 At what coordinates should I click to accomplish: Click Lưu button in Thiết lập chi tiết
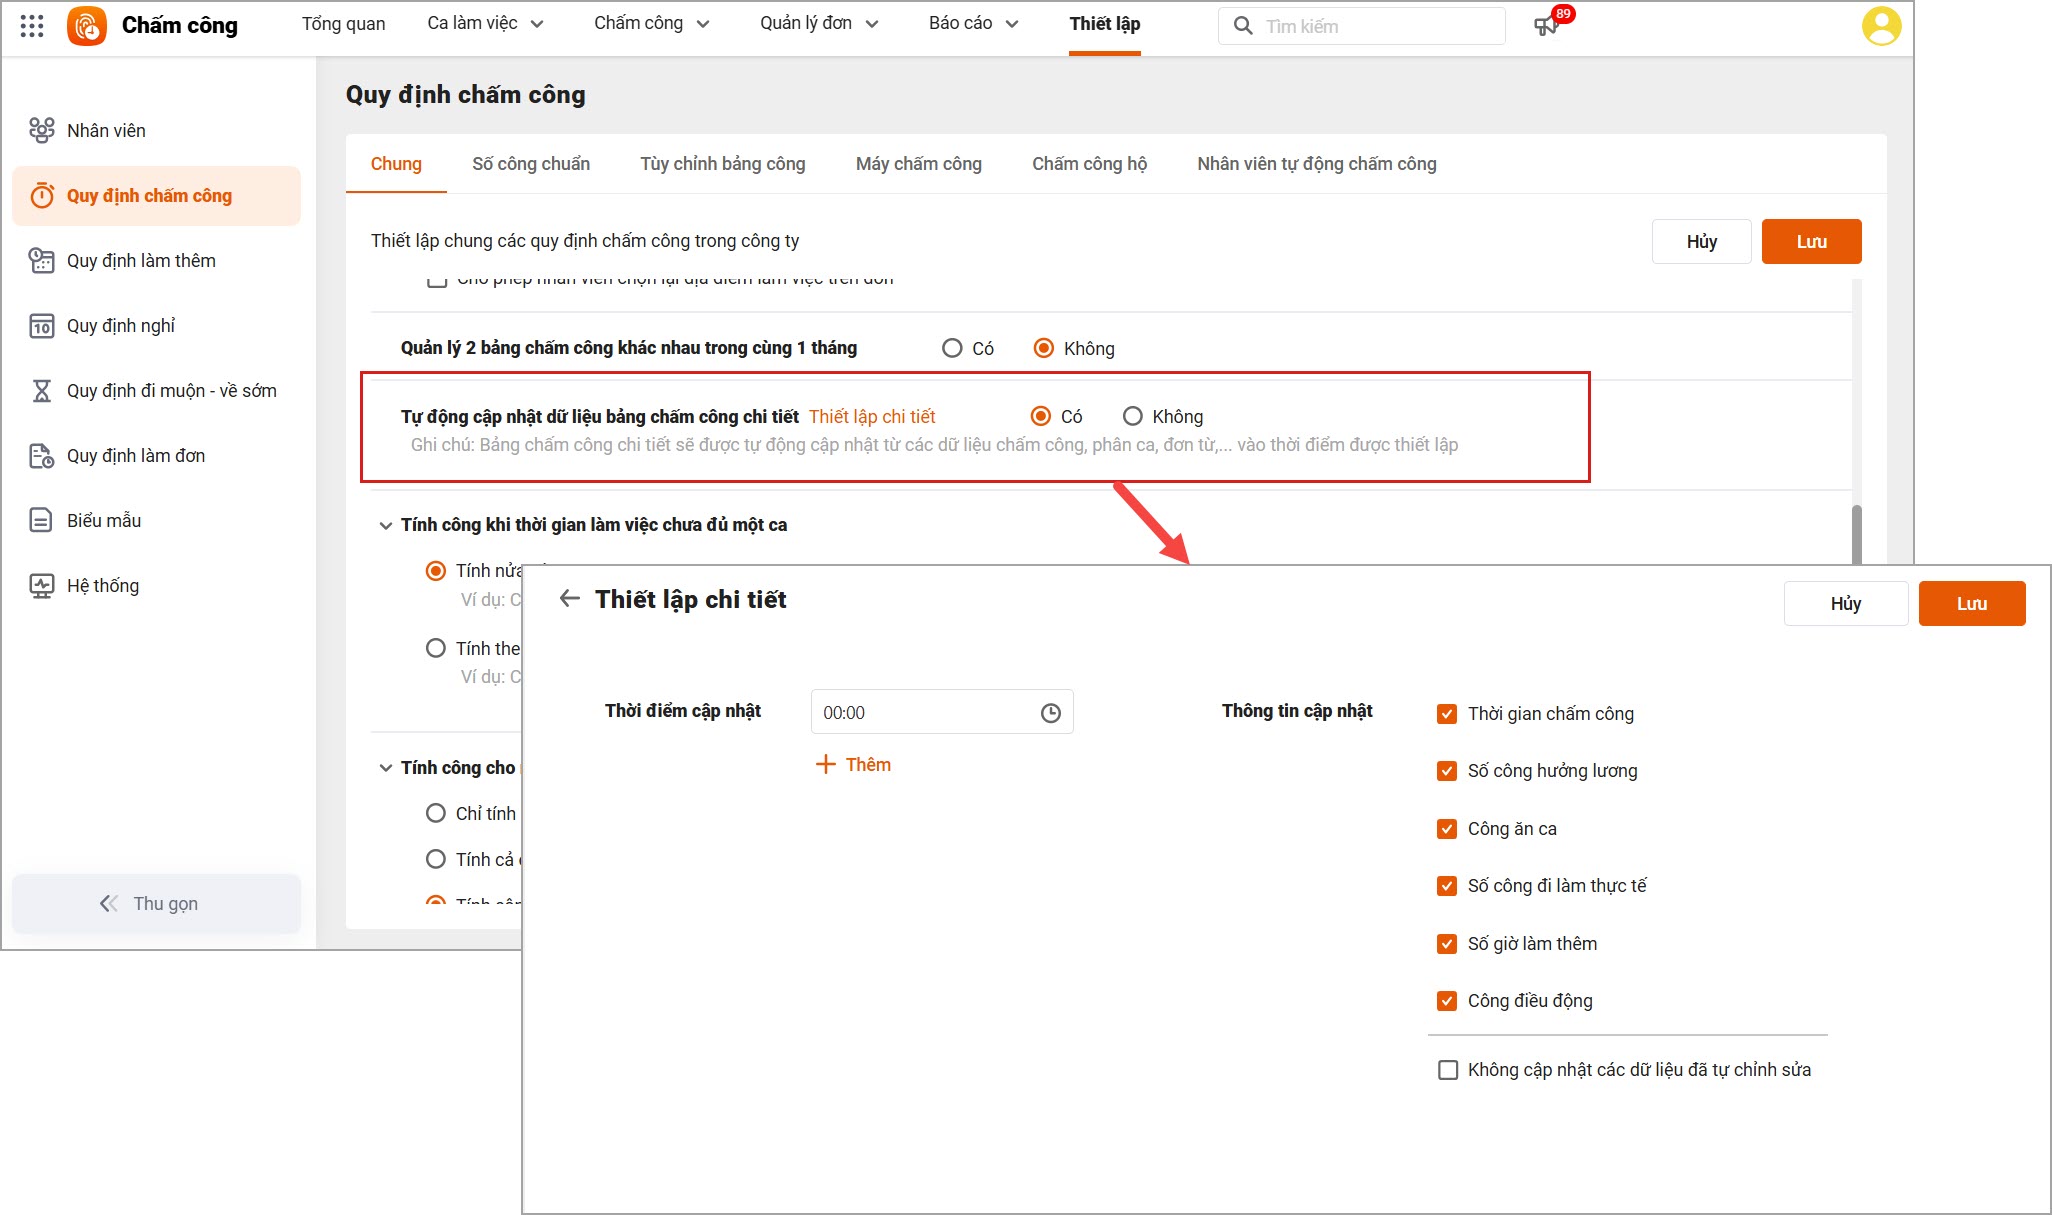[x=1971, y=604]
